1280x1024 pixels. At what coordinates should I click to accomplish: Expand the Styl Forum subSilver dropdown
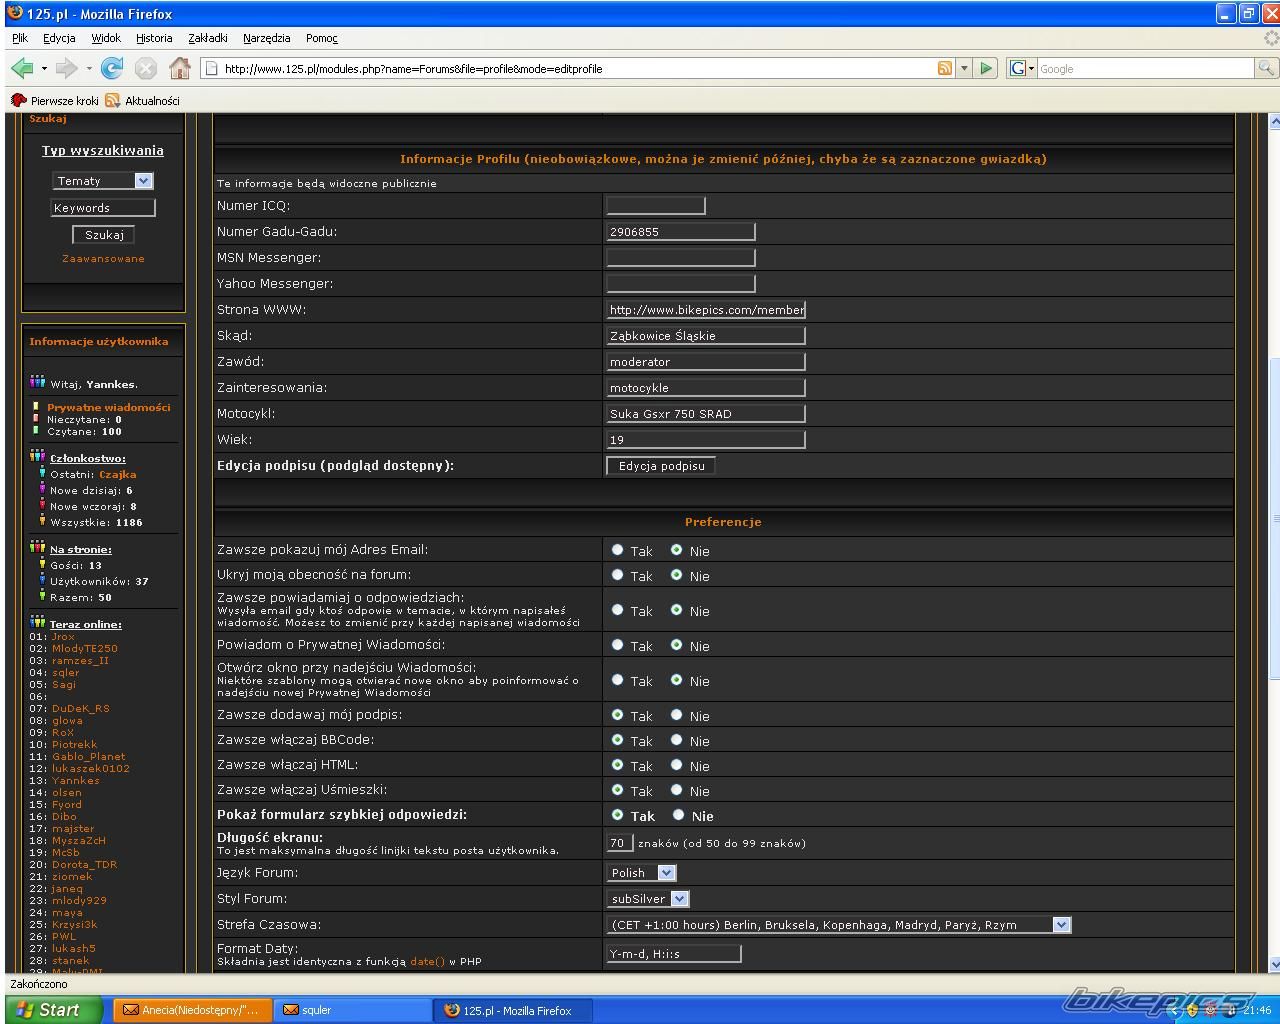point(650,899)
